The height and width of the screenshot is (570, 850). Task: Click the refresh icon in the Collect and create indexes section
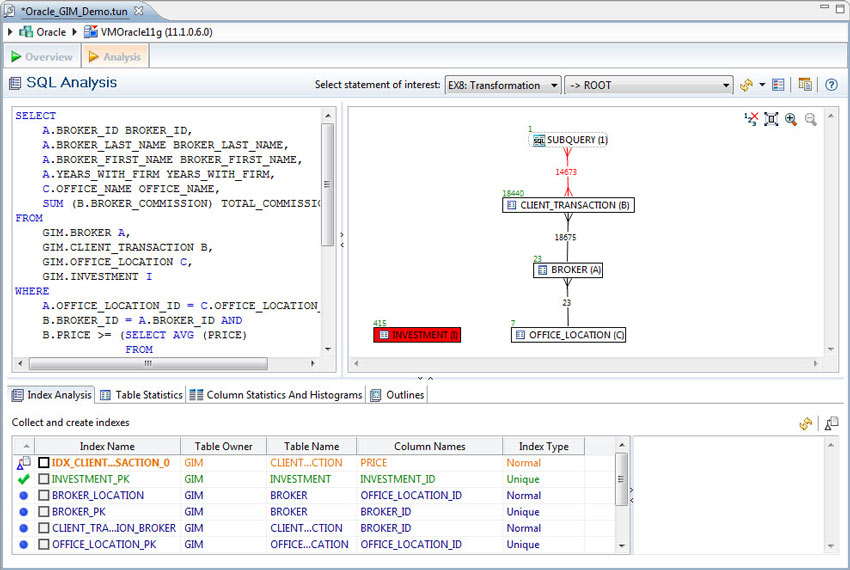tap(805, 424)
